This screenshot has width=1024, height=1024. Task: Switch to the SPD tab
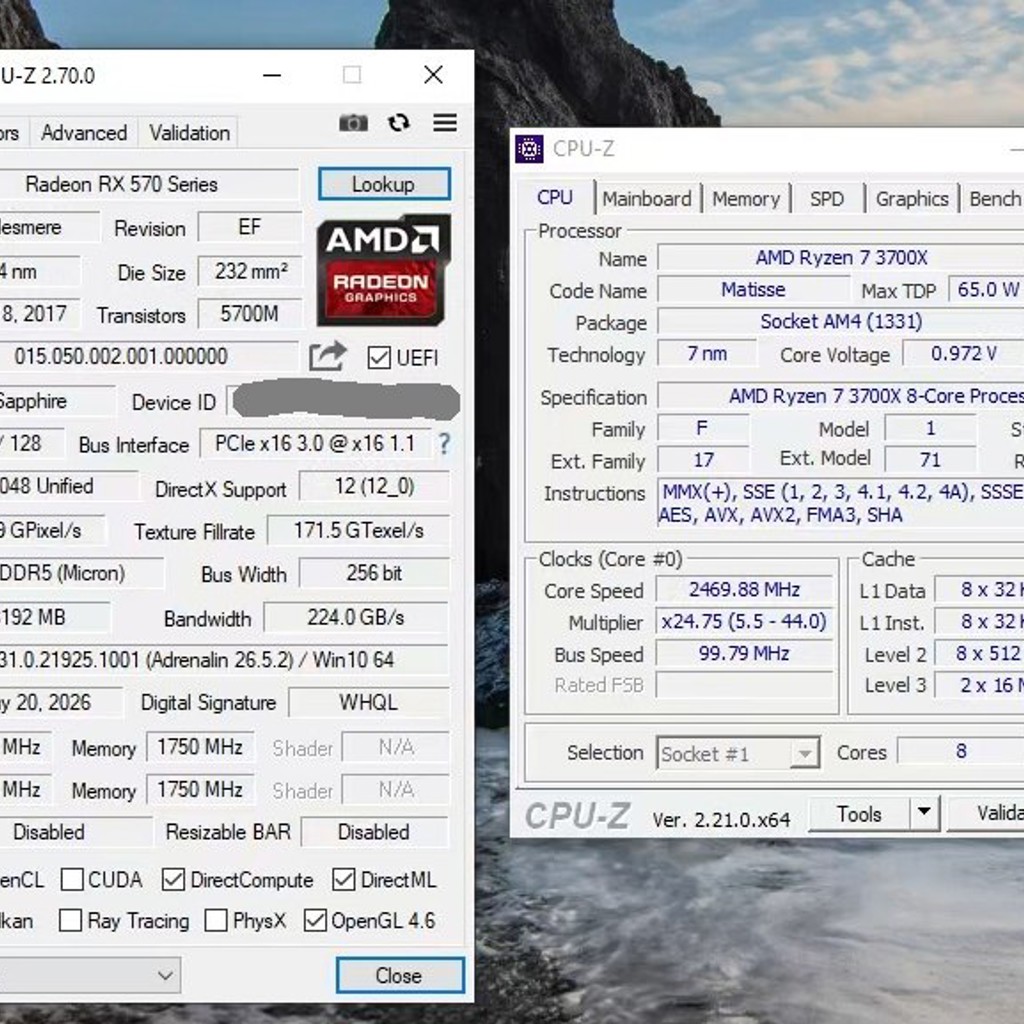tap(827, 199)
